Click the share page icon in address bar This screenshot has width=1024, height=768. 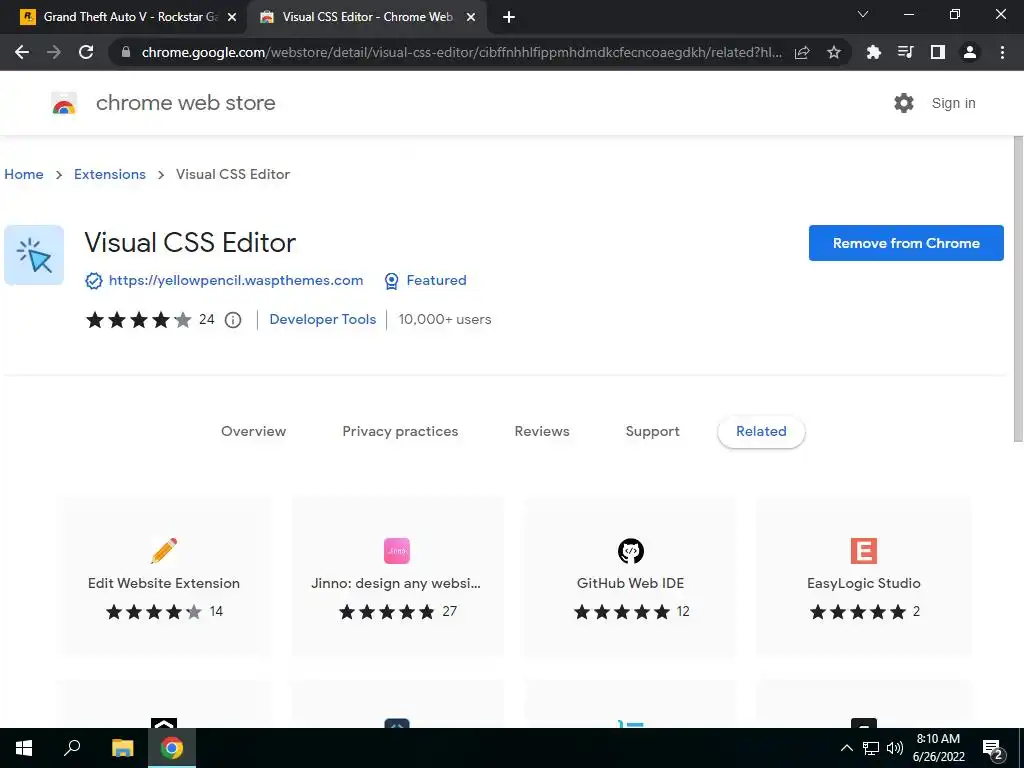[802, 52]
